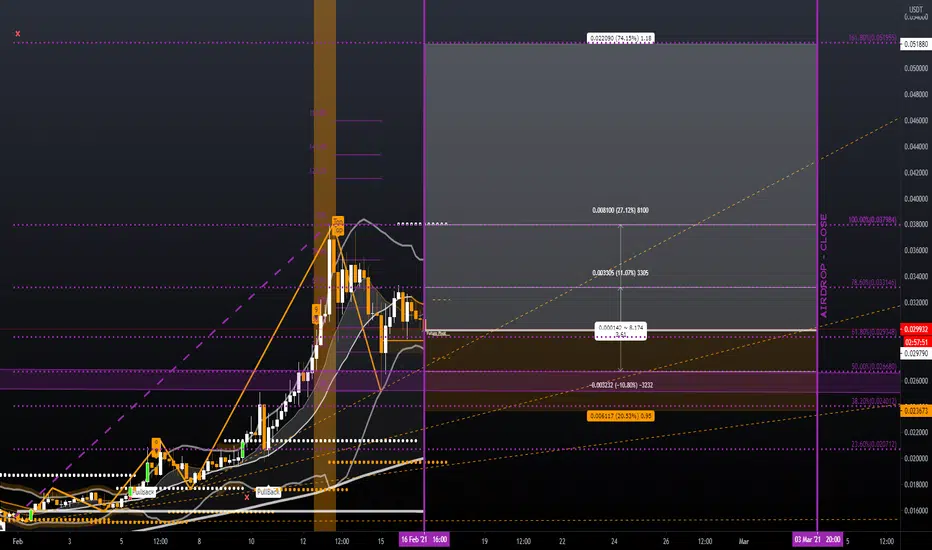The height and width of the screenshot is (550, 932).
Task: Click the red x marker beside the second PullBack label
Action: 247,497
